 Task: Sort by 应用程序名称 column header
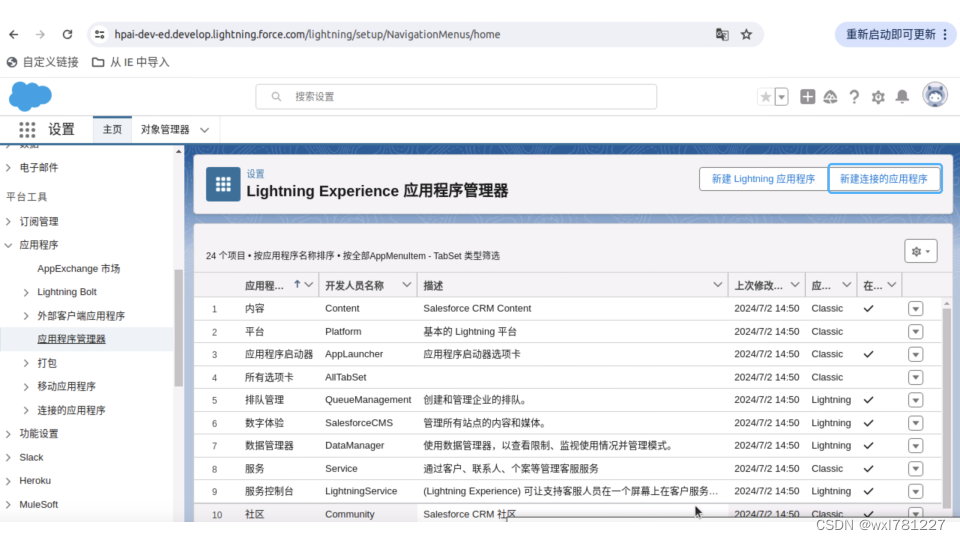pos(264,285)
